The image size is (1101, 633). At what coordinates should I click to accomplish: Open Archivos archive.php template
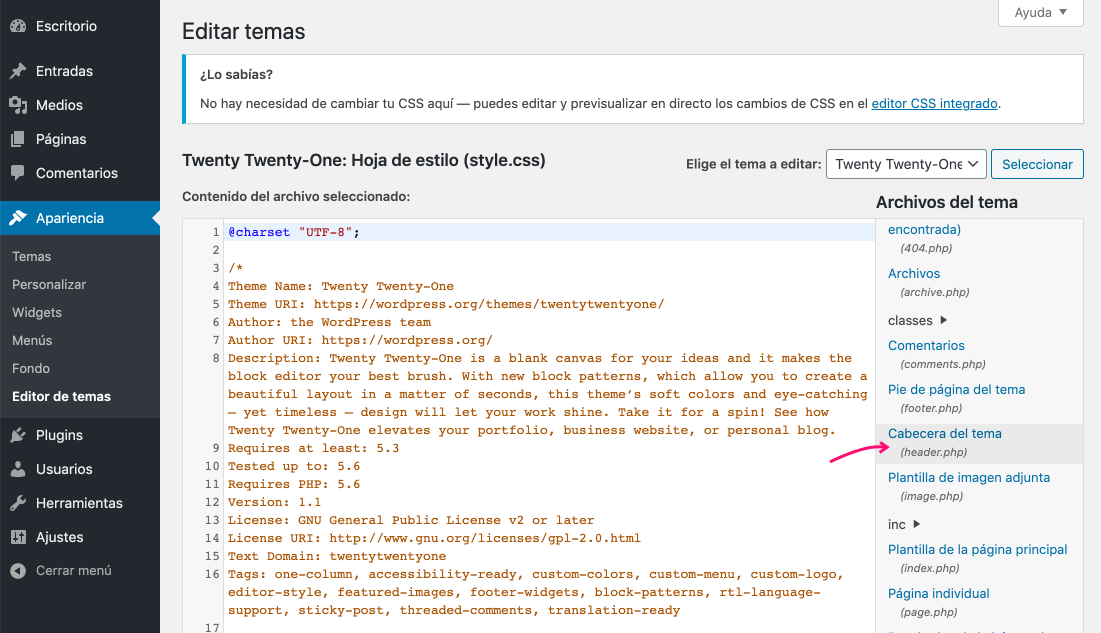pyautogui.click(x=914, y=273)
